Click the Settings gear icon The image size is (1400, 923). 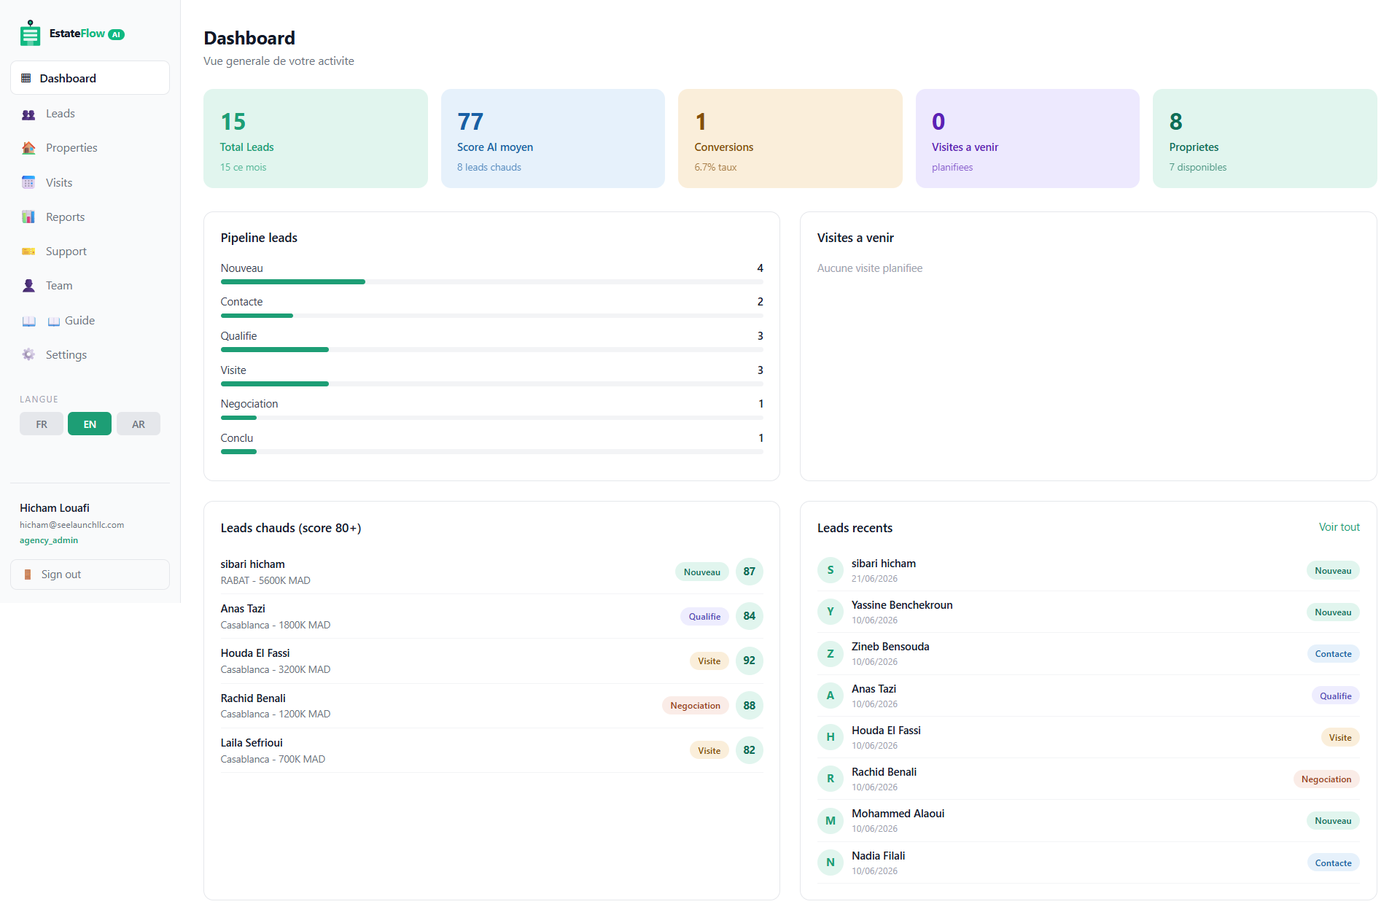(28, 355)
